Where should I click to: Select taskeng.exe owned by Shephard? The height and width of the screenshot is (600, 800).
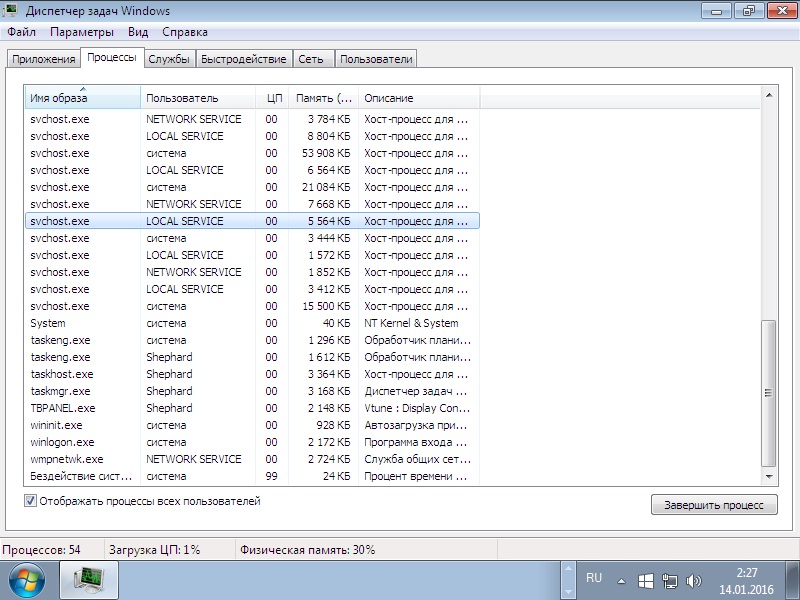pos(252,357)
